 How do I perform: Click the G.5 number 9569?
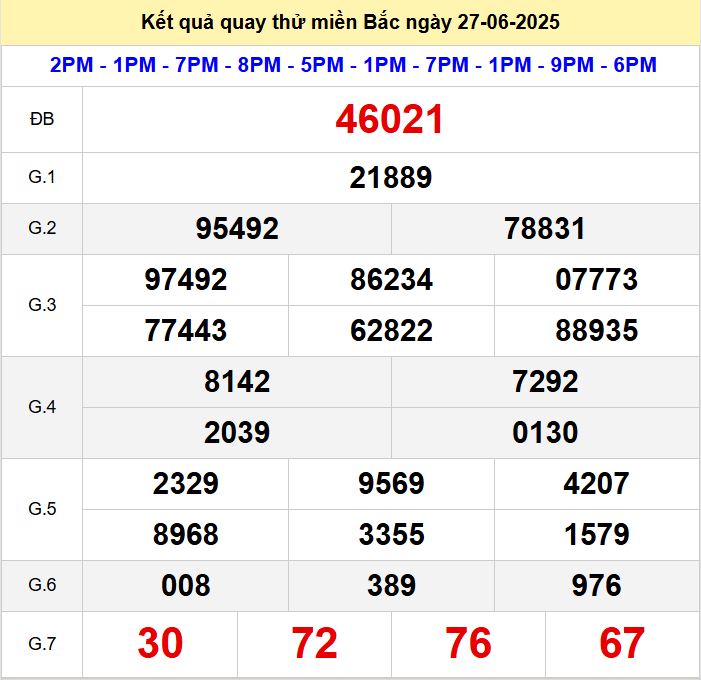(391, 483)
